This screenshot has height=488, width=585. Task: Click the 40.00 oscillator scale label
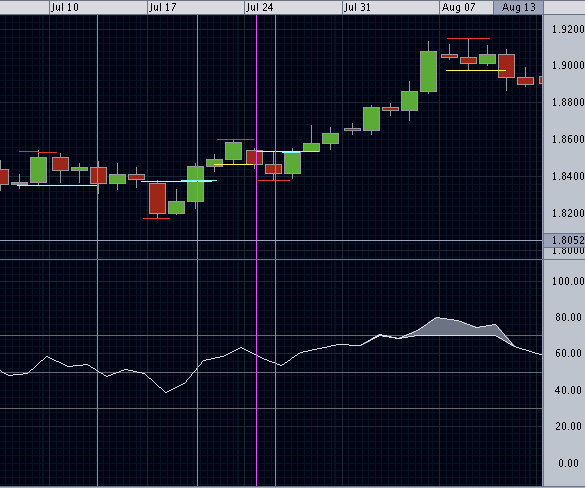click(568, 391)
